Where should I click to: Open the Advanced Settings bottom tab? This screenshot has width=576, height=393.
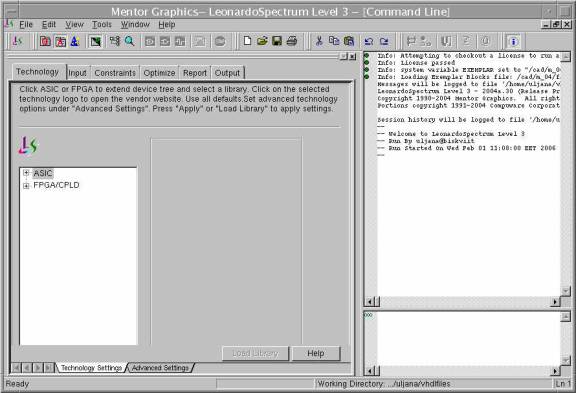(x=160, y=368)
